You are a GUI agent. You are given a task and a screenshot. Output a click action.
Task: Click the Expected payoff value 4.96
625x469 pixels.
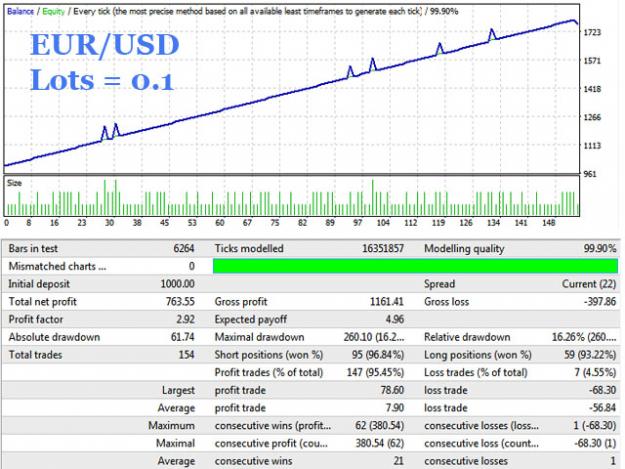pos(395,319)
